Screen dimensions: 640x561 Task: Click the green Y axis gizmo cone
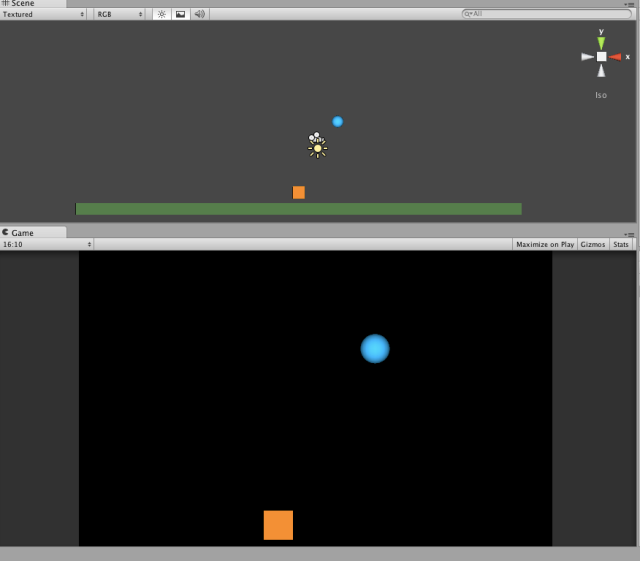[x=601, y=43]
